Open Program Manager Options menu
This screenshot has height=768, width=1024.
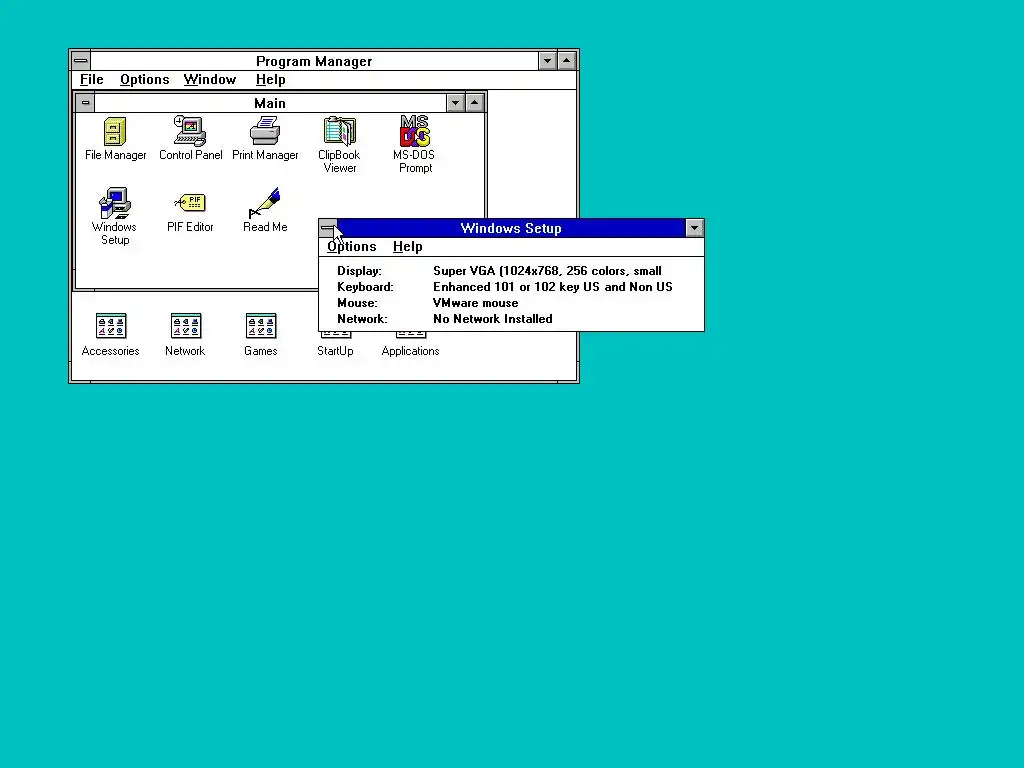click(144, 80)
